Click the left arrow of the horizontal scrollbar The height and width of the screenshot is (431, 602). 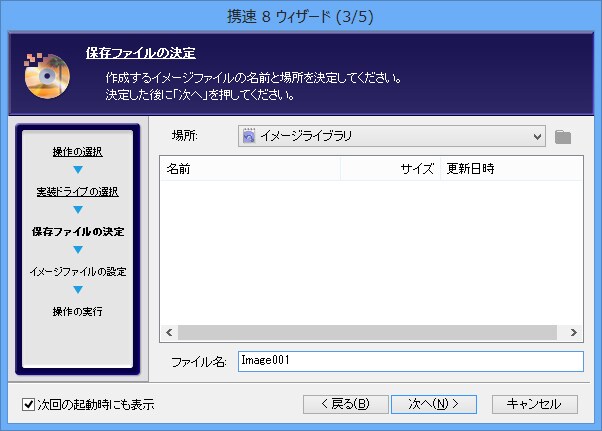coord(169,332)
